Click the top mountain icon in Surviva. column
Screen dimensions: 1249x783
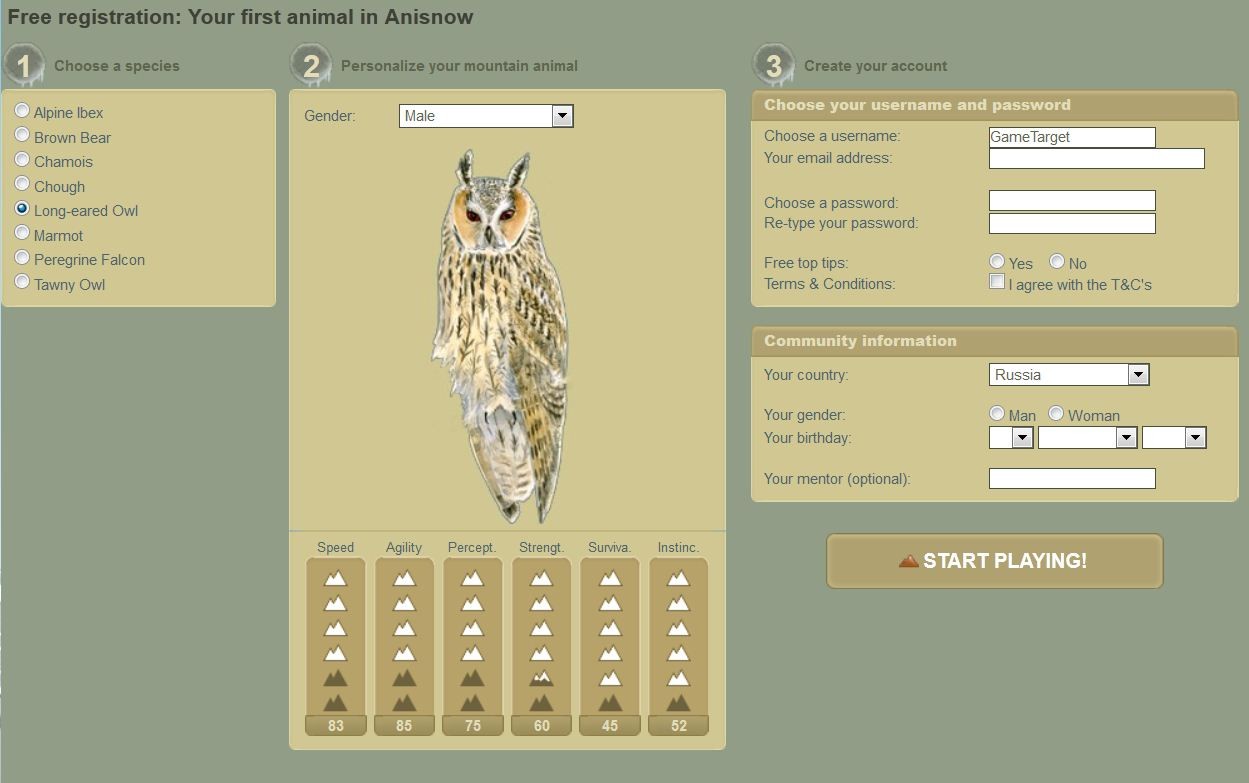[x=610, y=578]
